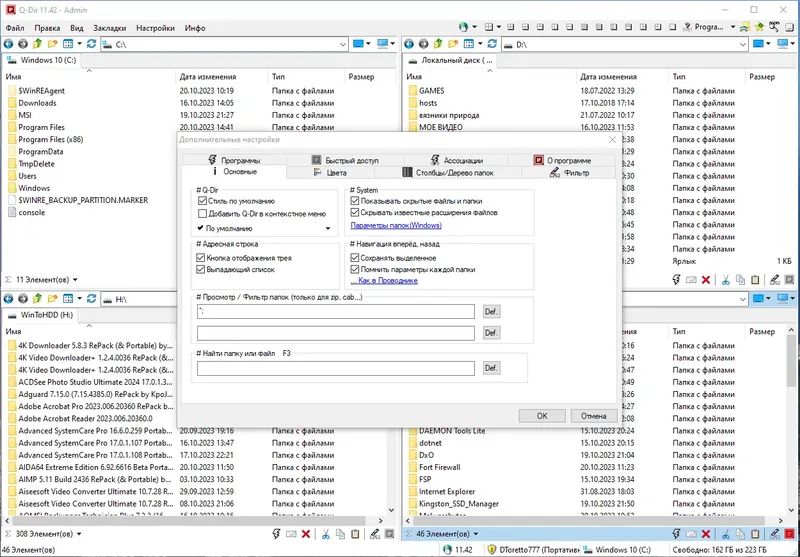Viewport: 800px width, 557px height.
Task: Click the paste clipboard icon in the D:\ pane footer
Action: tap(755, 280)
